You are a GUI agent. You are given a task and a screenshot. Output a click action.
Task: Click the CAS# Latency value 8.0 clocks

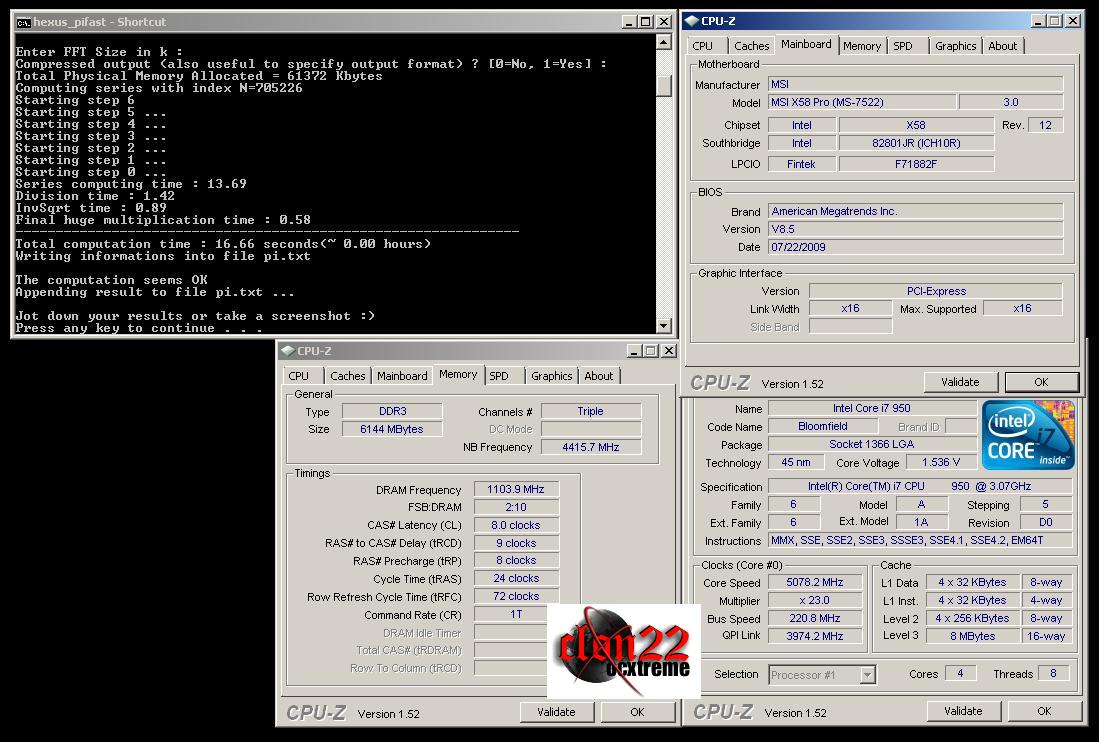pyautogui.click(x=516, y=525)
